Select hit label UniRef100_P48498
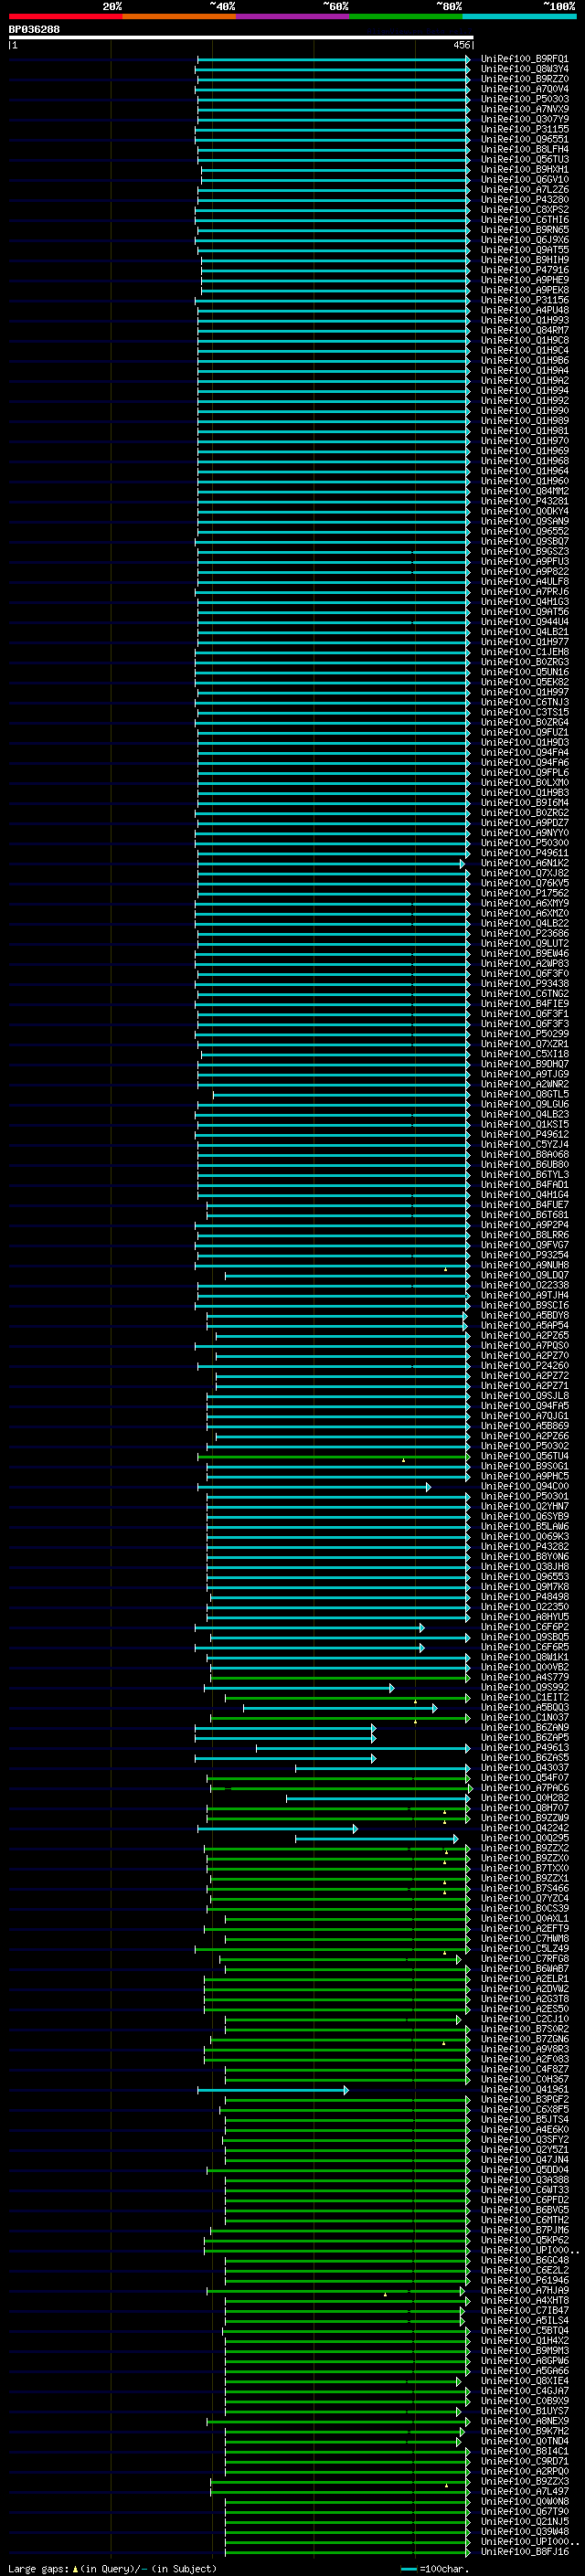The height and width of the screenshot is (2576, 585). pos(524,1597)
